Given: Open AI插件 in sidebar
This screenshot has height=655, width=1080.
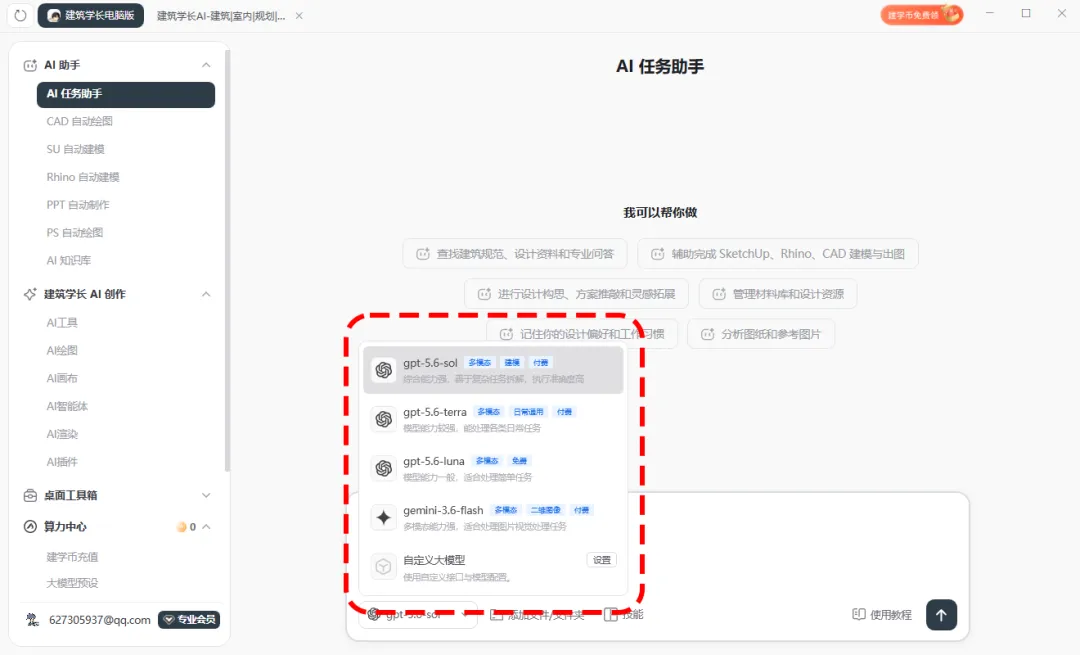Looking at the screenshot, I should coord(62,462).
